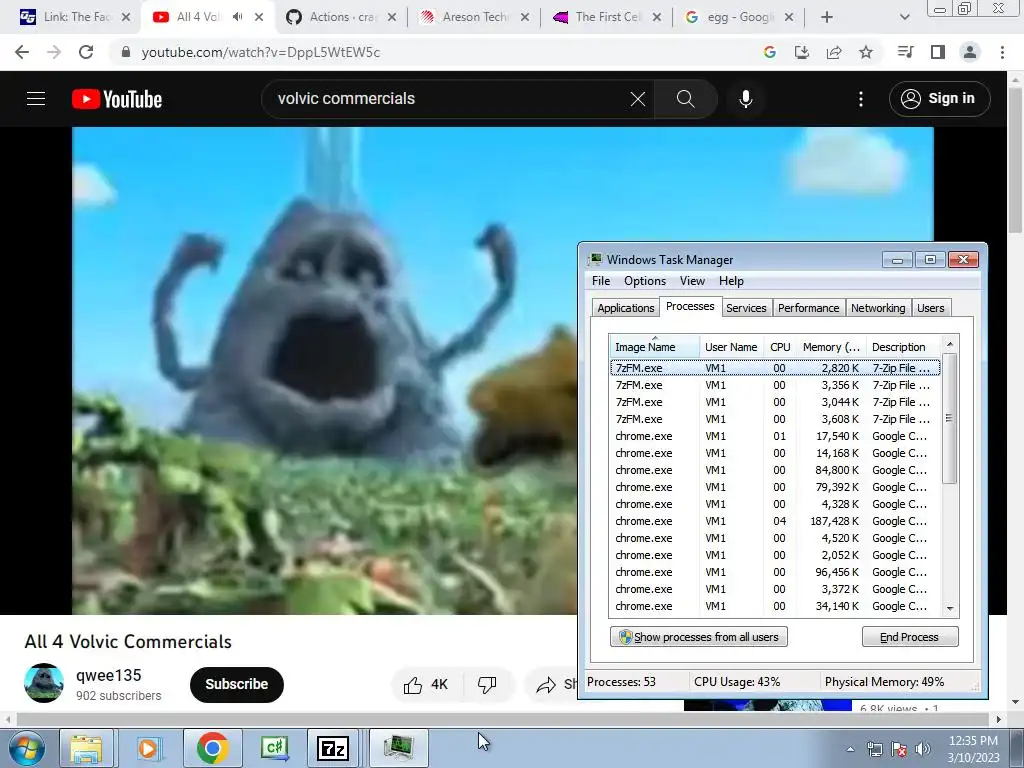1024x768 pixels.
Task: Sort processes by Image Name column
Action: click(654, 347)
